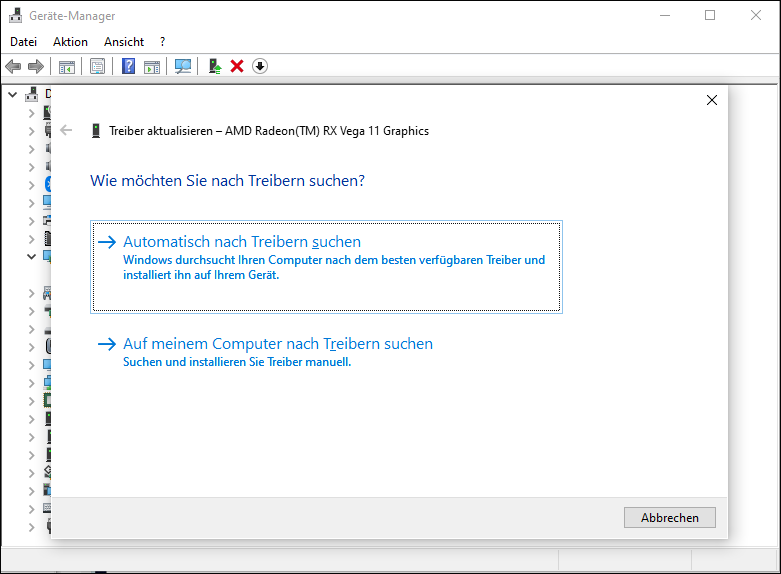Select the Bluetooth icon in the device tree
This screenshot has width=781, height=574.
tap(48, 184)
